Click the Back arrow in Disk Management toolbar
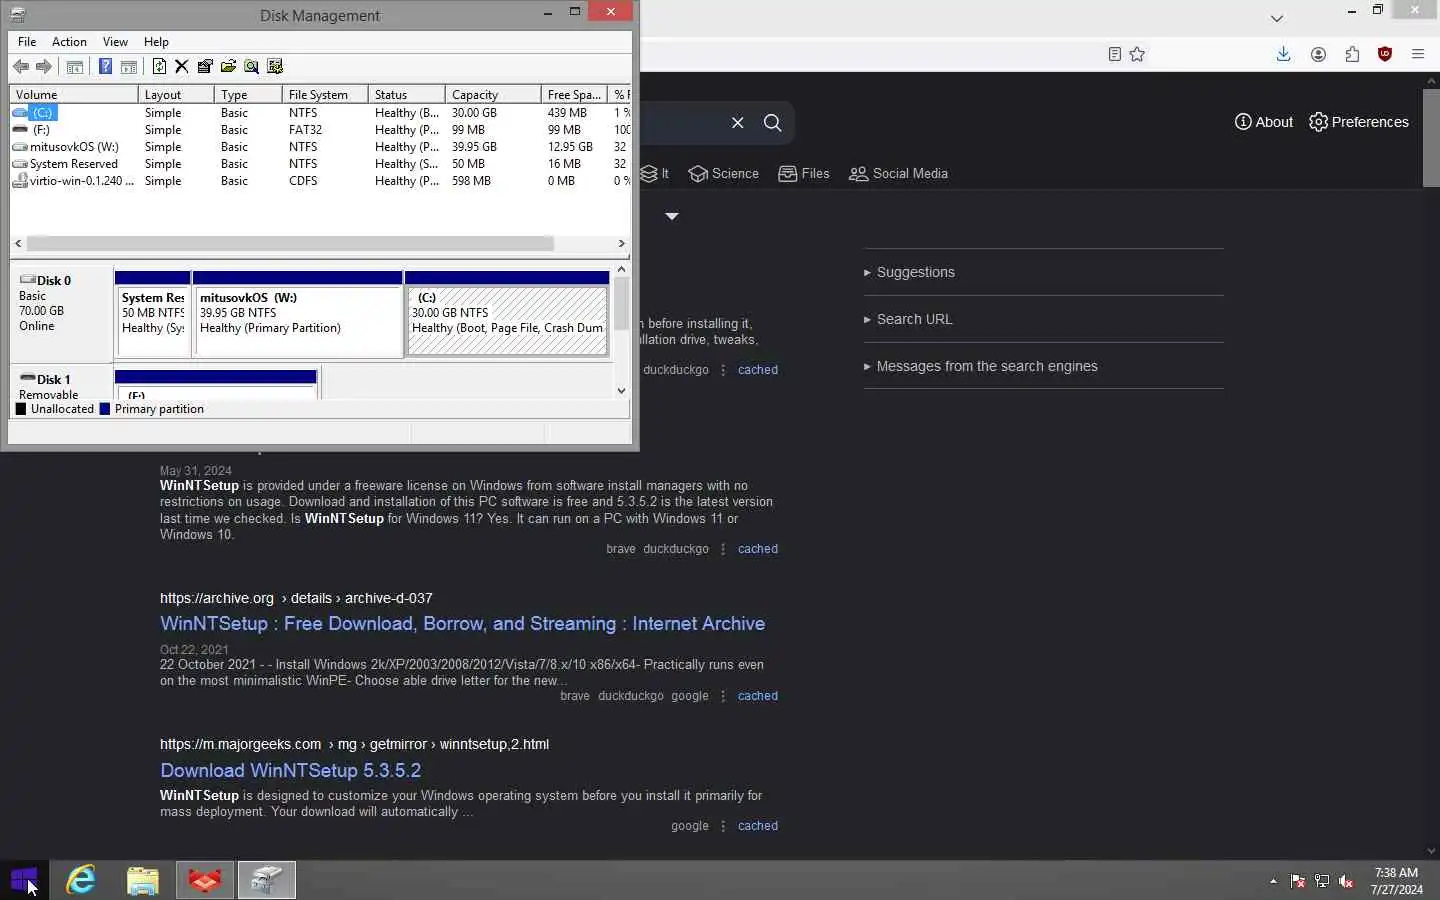Screen dimensions: 1440x900 tap(21, 67)
